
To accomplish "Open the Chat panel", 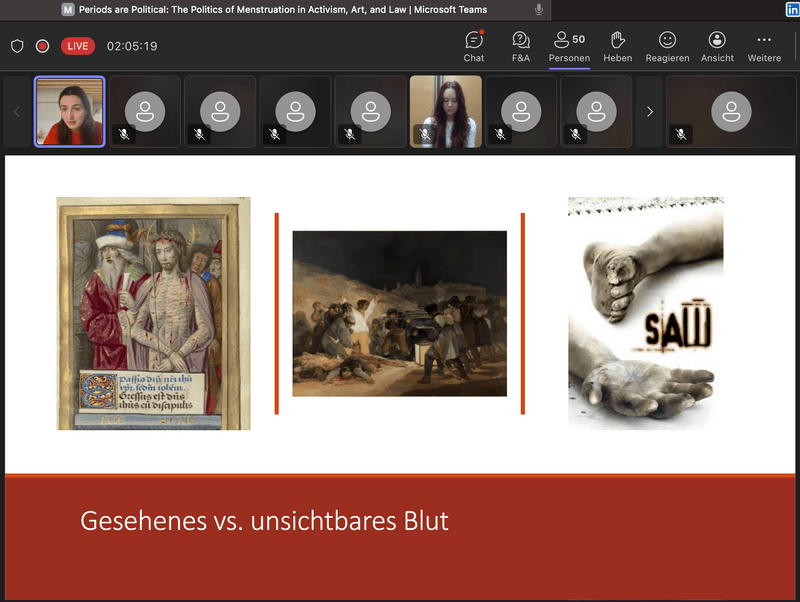I will 474,46.
